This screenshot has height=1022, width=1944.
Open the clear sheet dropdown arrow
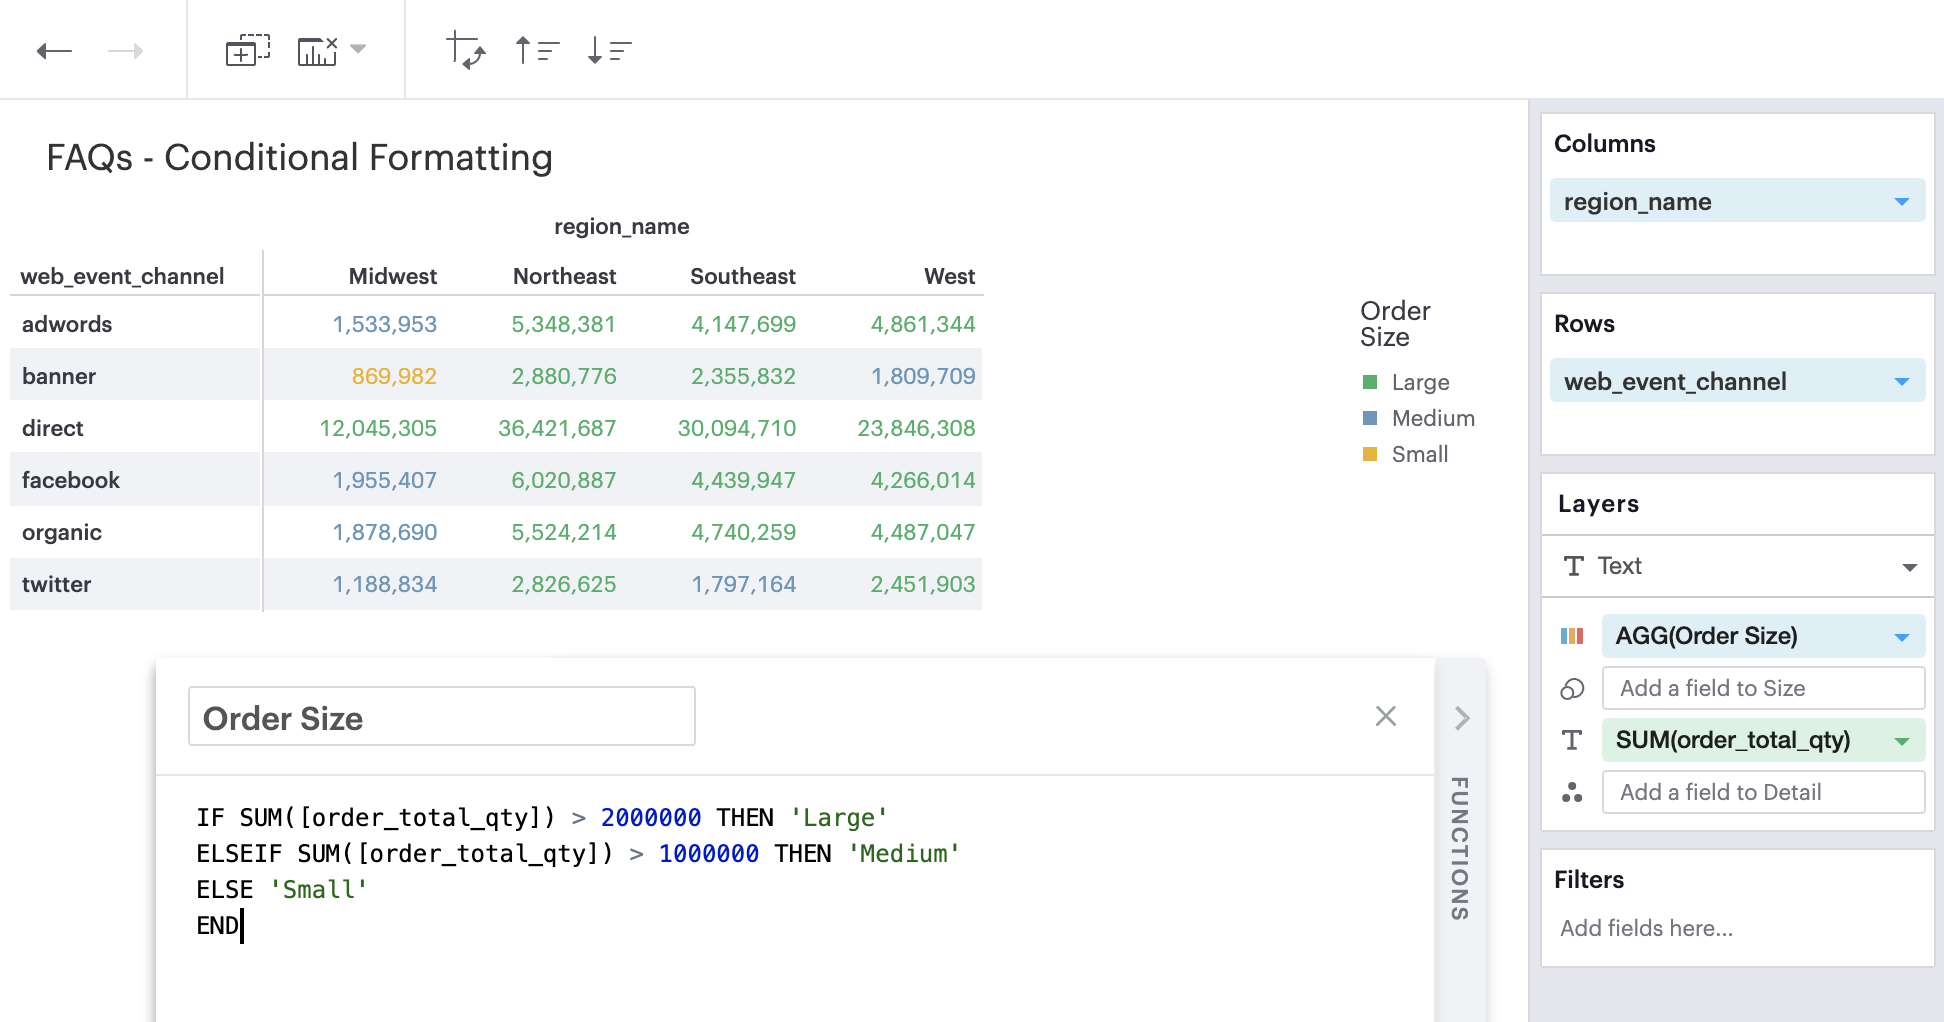point(358,49)
